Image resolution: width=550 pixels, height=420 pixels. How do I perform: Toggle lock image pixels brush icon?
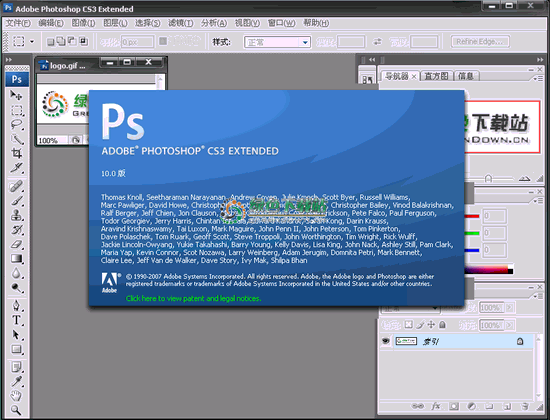[x=420, y=325]
